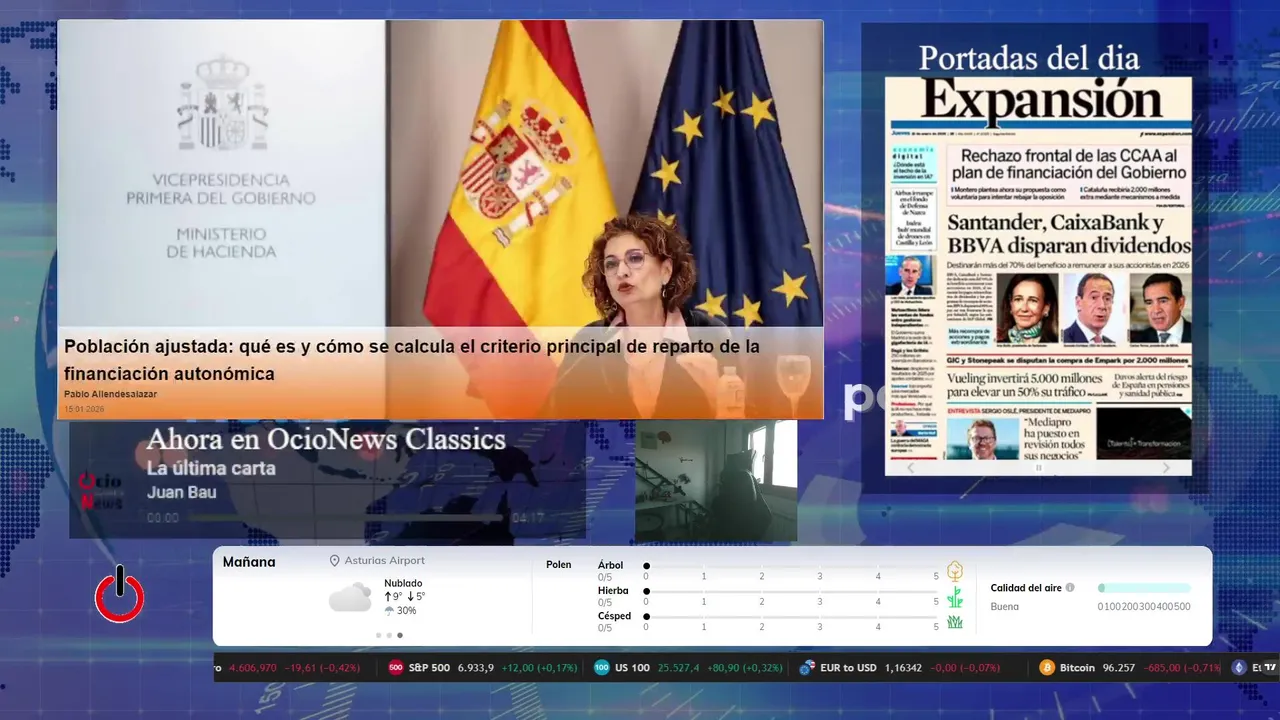Click the Césped grass pollen icon
Viewport: 1280px width, 720px height.
pos(955,622)
